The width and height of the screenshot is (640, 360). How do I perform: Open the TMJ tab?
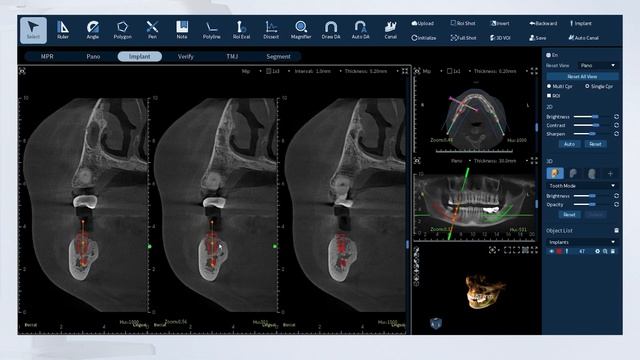point(232,56)
